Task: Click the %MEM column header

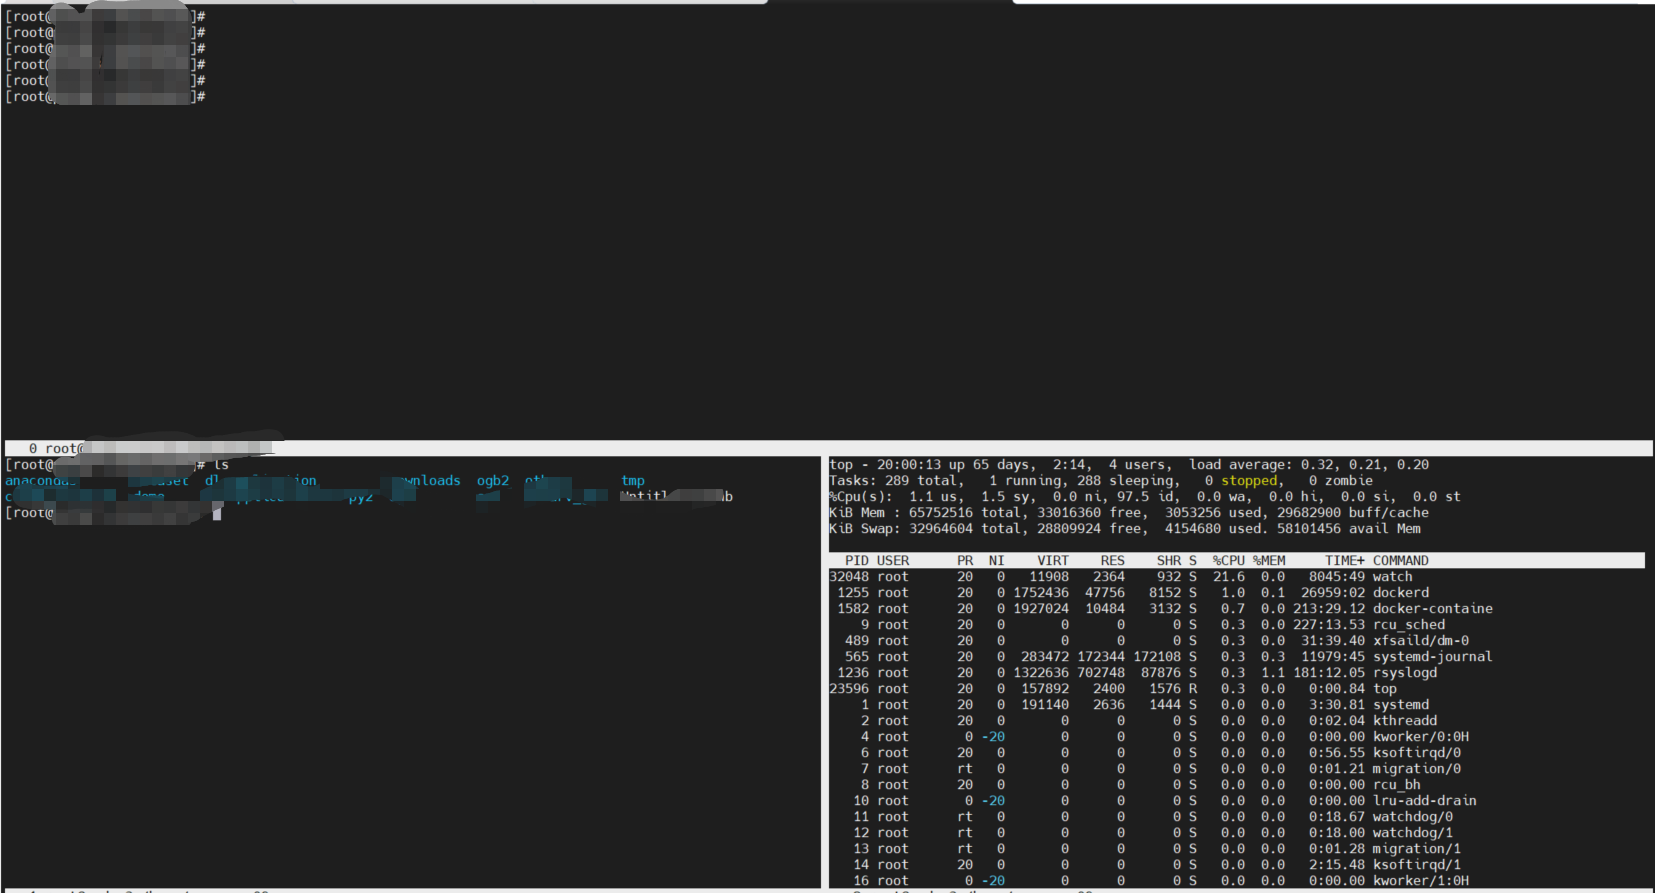Action: pyautogui.click(x=1269, y=561)
